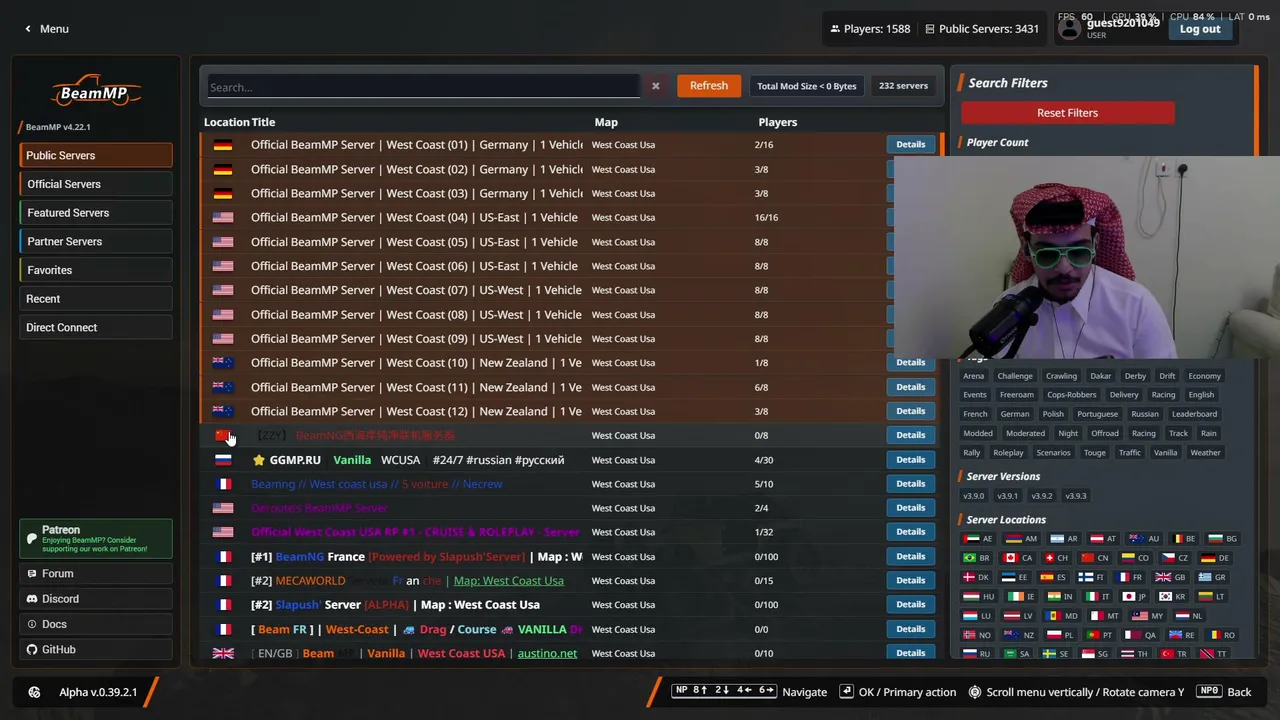Enable the Cops-Robbers tag filter

1072,395
